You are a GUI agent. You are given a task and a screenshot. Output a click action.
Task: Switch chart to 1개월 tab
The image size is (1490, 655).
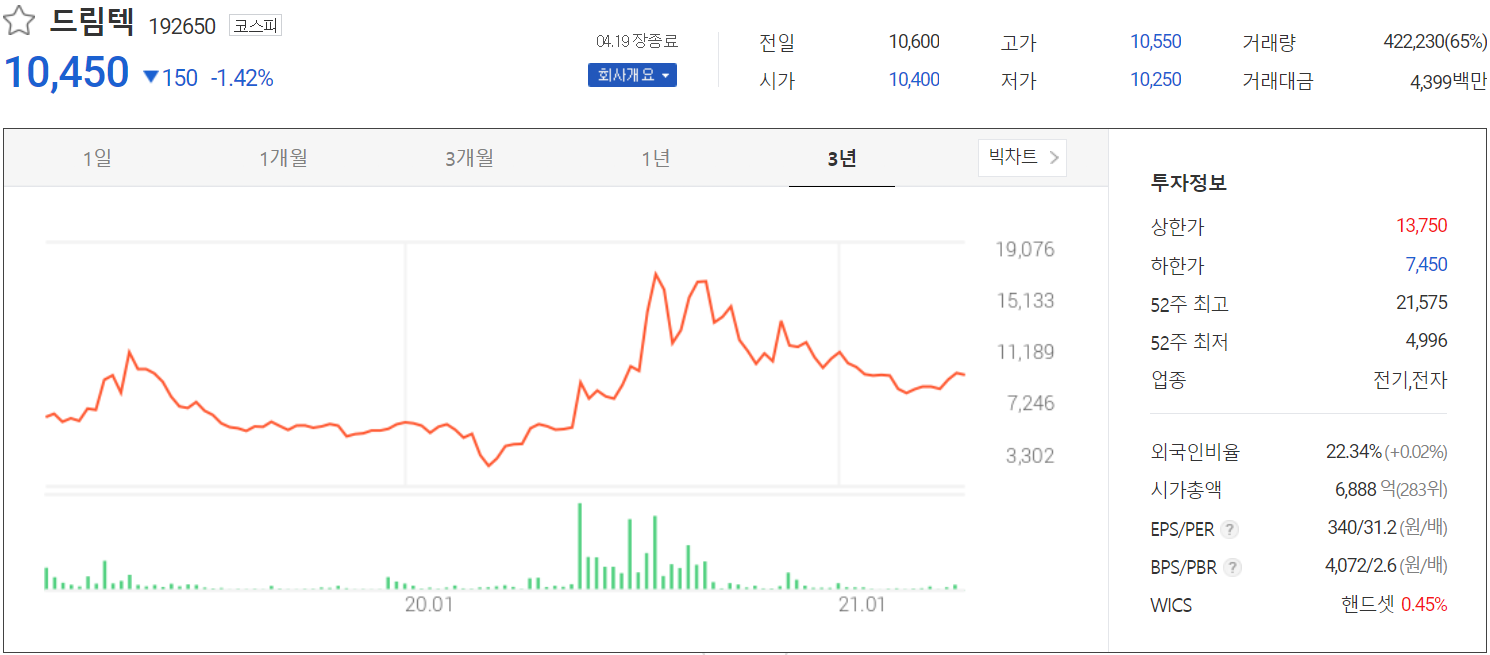(283, 158)
